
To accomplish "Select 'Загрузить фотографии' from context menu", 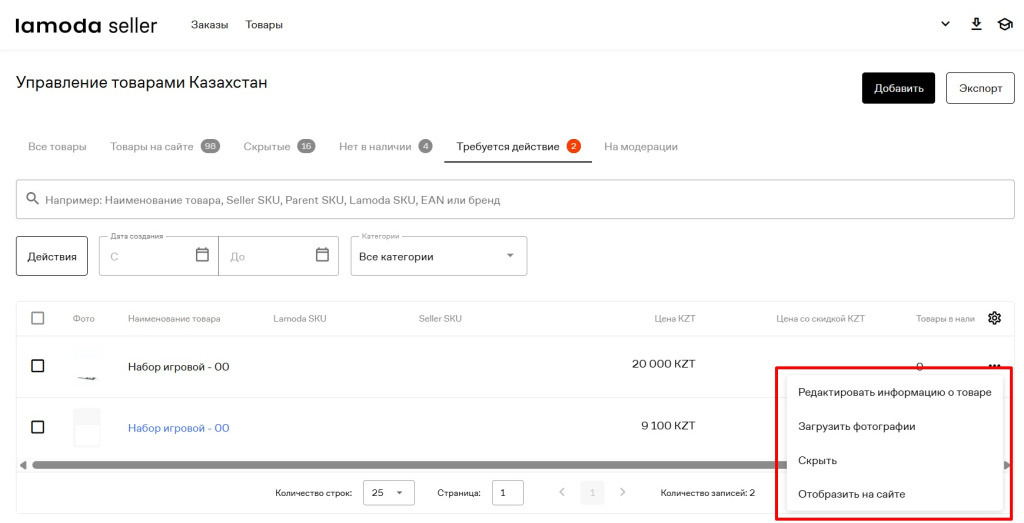I will coord(856,426).
